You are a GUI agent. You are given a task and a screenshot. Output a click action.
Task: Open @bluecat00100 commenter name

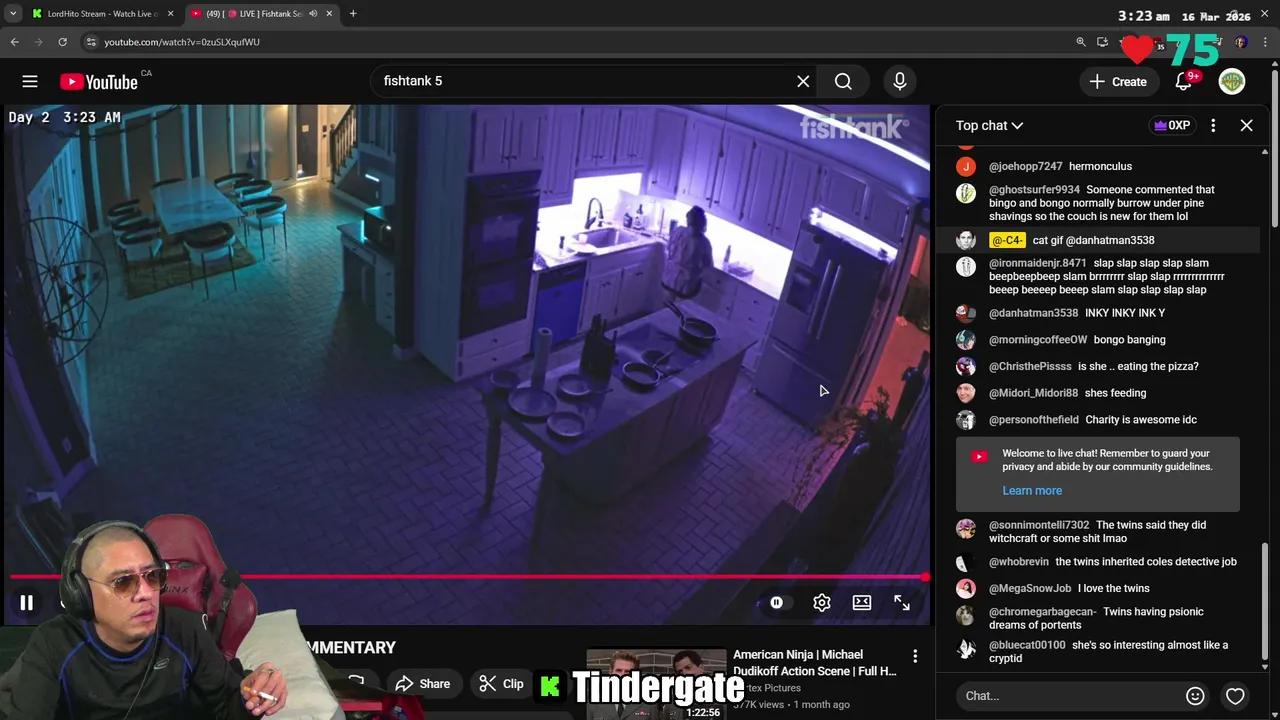pos(1027,646)
